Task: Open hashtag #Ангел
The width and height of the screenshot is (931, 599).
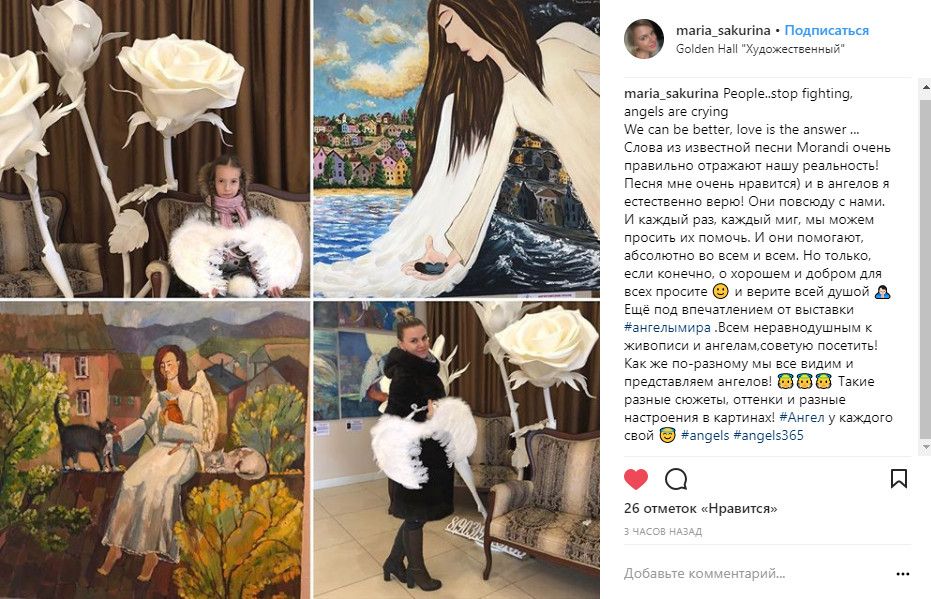Action: coord(802,417)
